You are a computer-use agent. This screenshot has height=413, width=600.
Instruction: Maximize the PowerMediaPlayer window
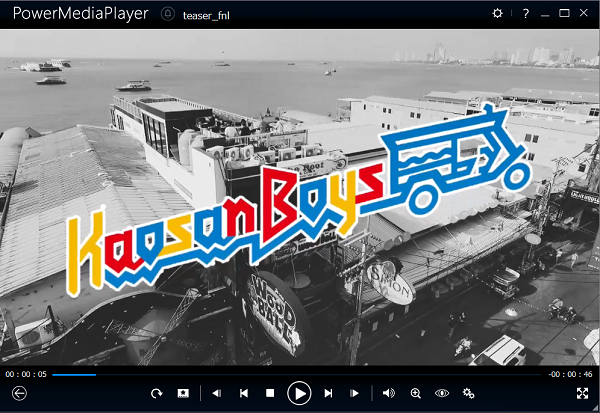564,13
